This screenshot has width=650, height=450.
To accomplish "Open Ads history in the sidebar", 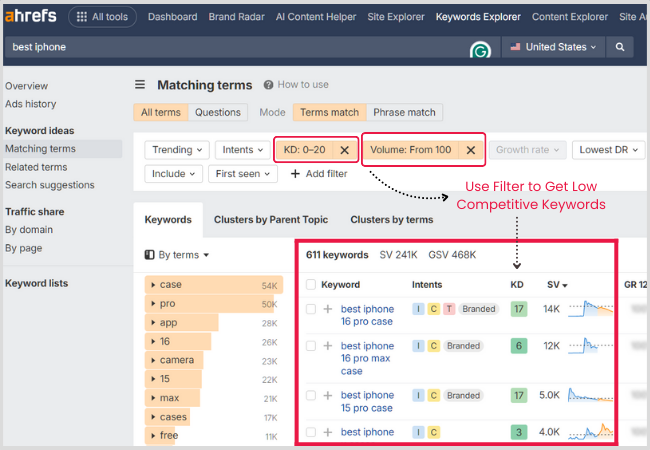I will [x=31, y=104].
